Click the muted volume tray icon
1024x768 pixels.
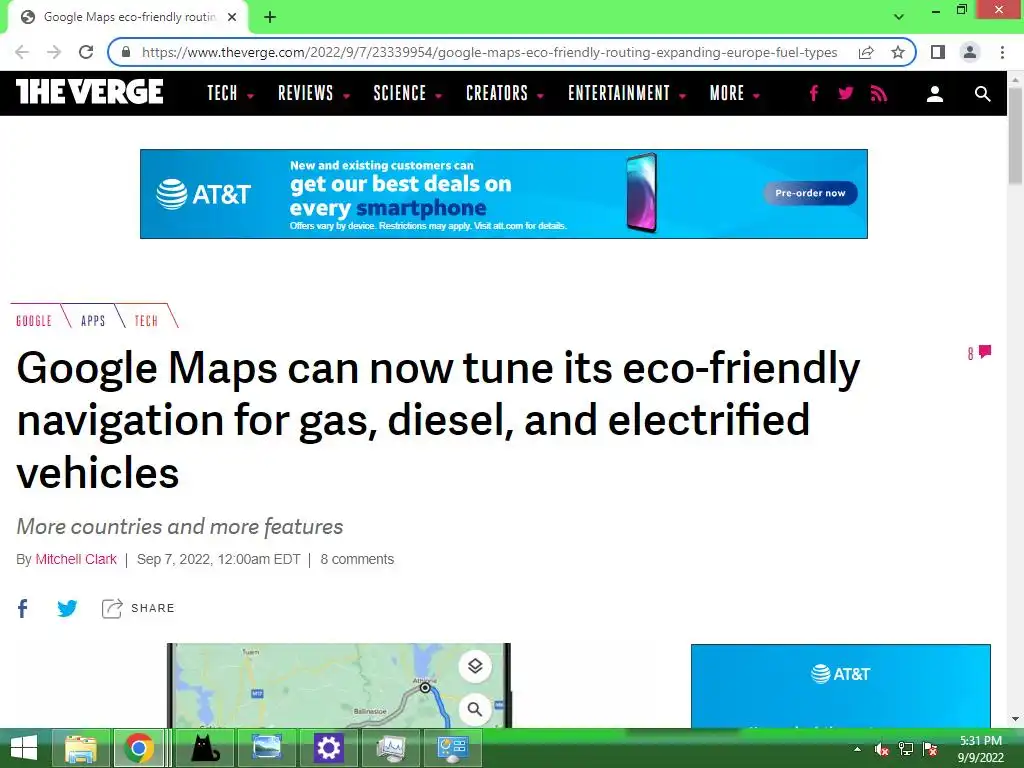(881, 749)
